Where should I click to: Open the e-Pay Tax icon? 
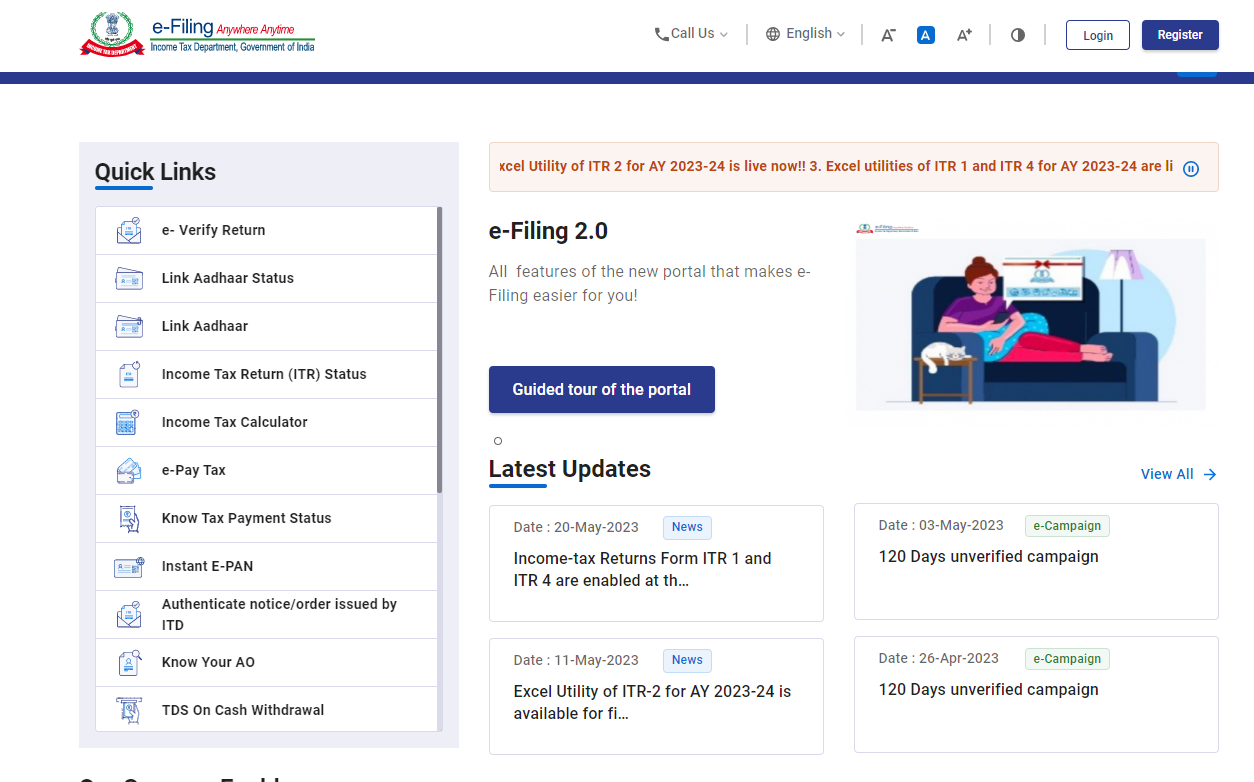129,470
